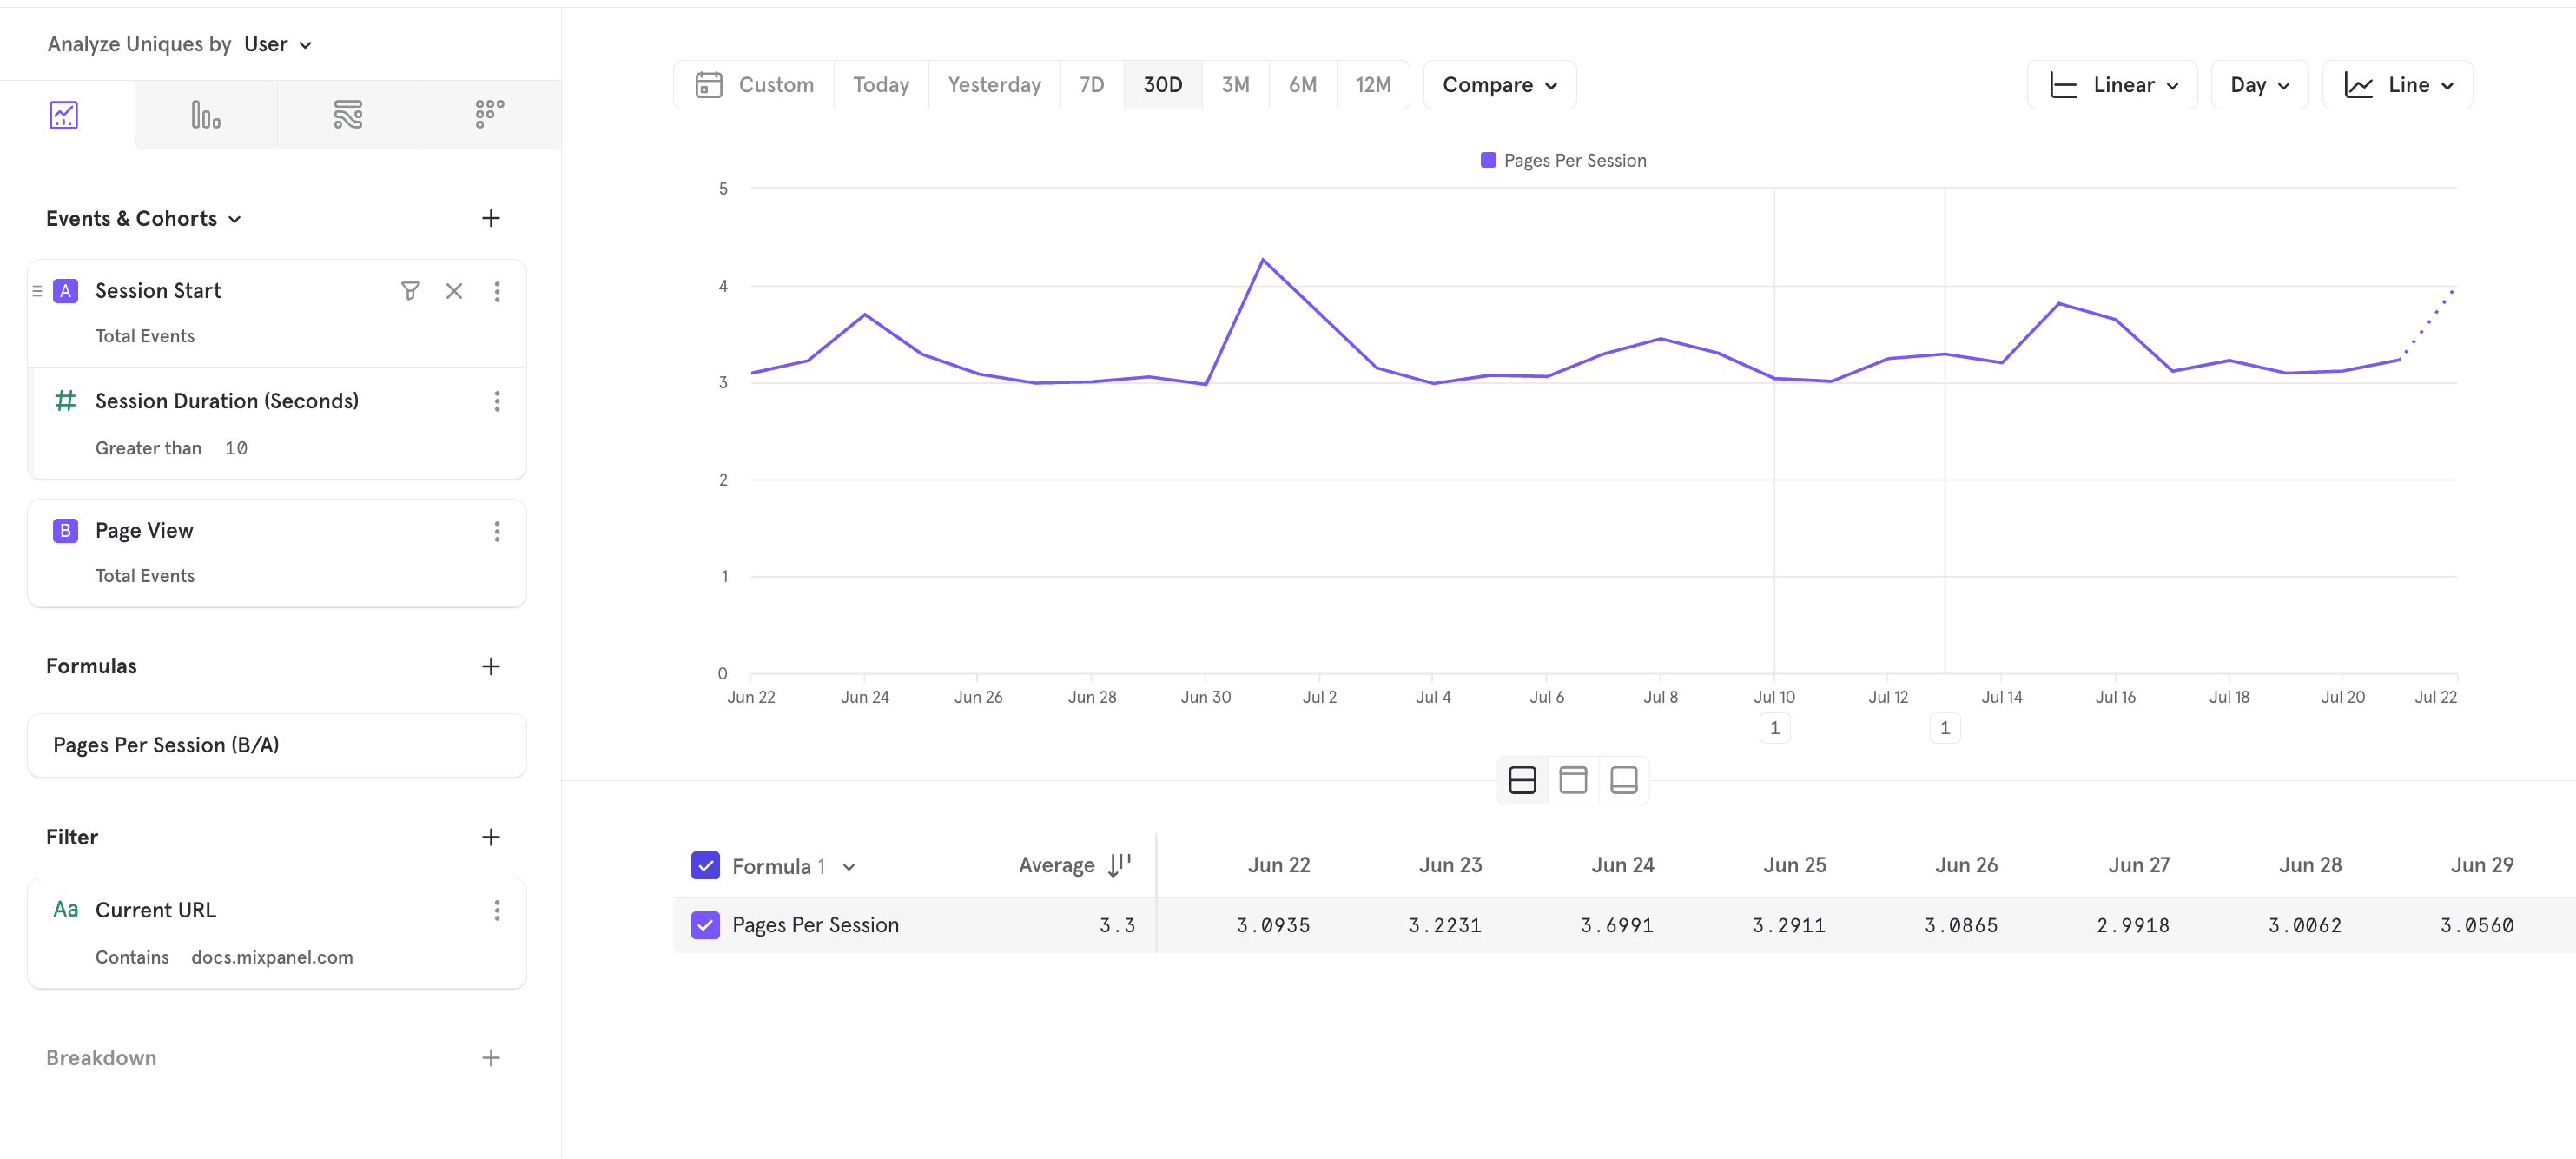
Task: Select the 7D date range tab
Action: tap(1091, 85)
